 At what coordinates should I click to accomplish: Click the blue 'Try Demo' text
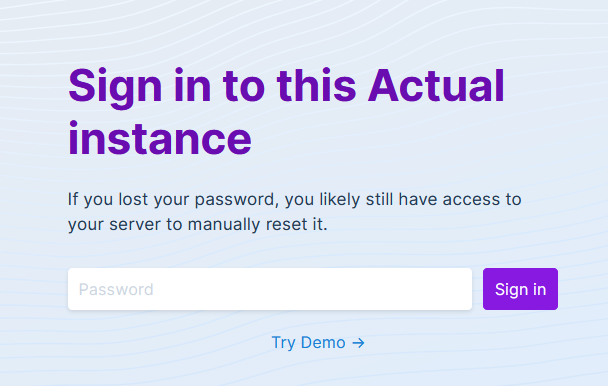pos(308,343)
